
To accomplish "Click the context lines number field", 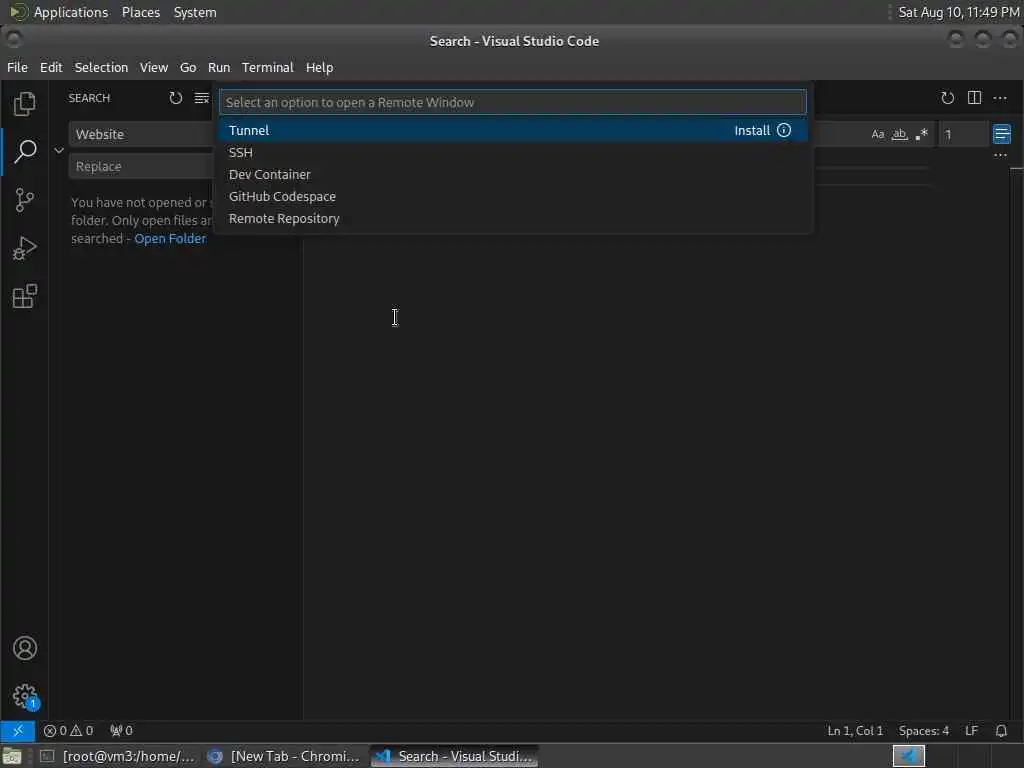I will point(963,135).
